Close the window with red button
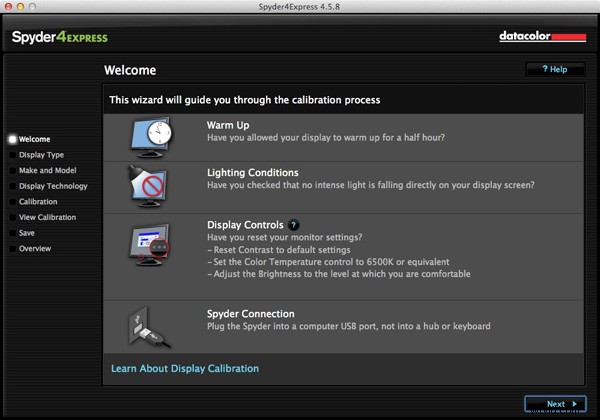The width and height of the screenshot is (600, 420). click(x=8, y=7)
